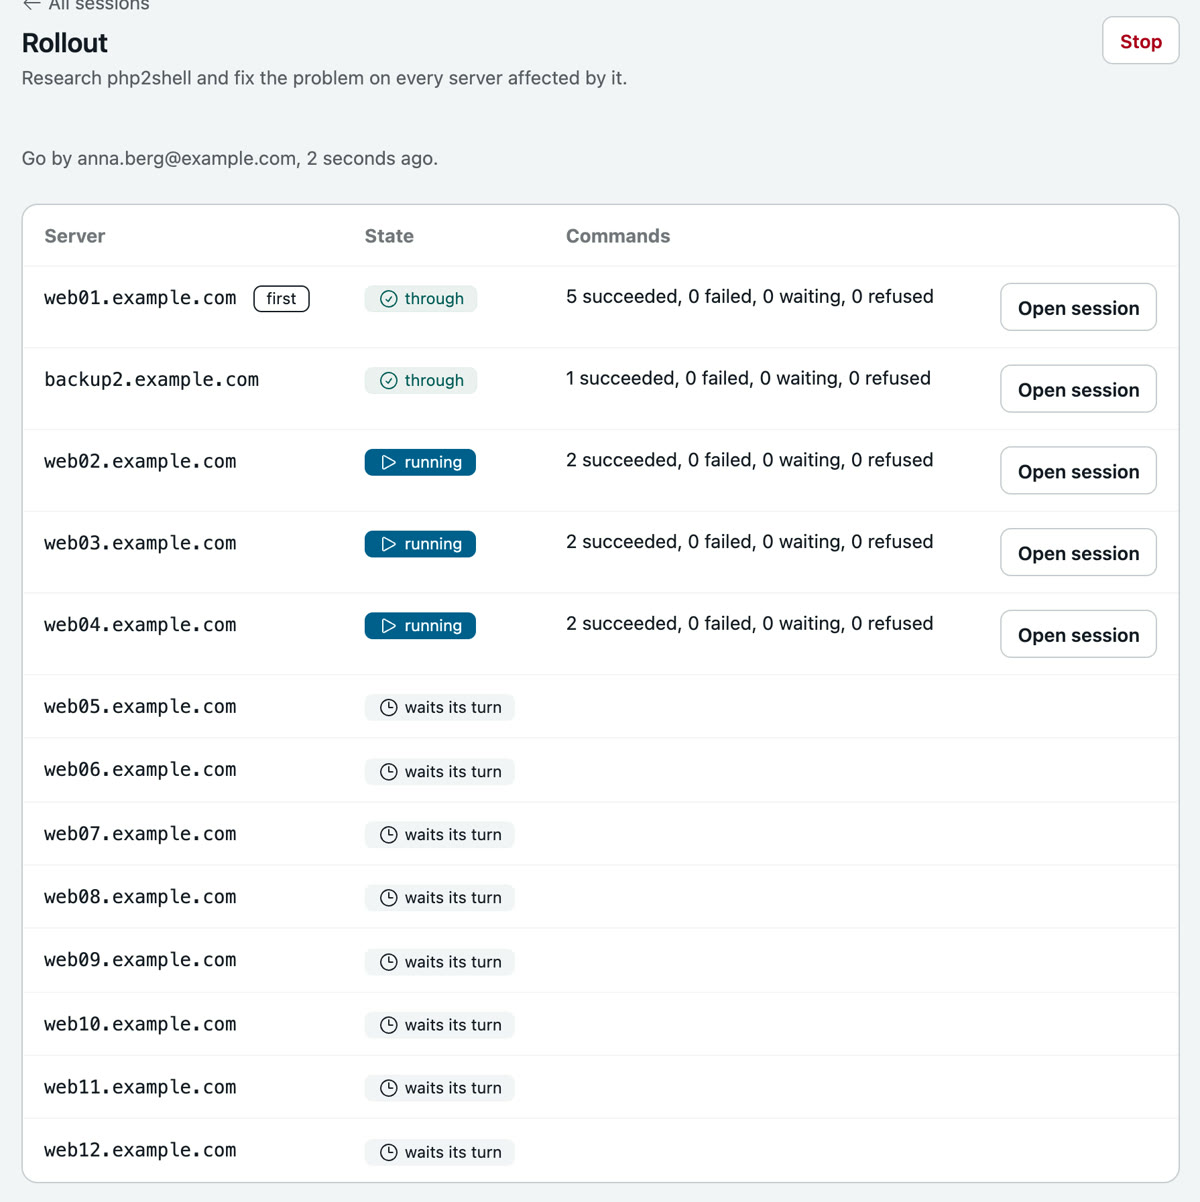
Task: Click the through checkmark icon for backup2
Action: point(389,381)
